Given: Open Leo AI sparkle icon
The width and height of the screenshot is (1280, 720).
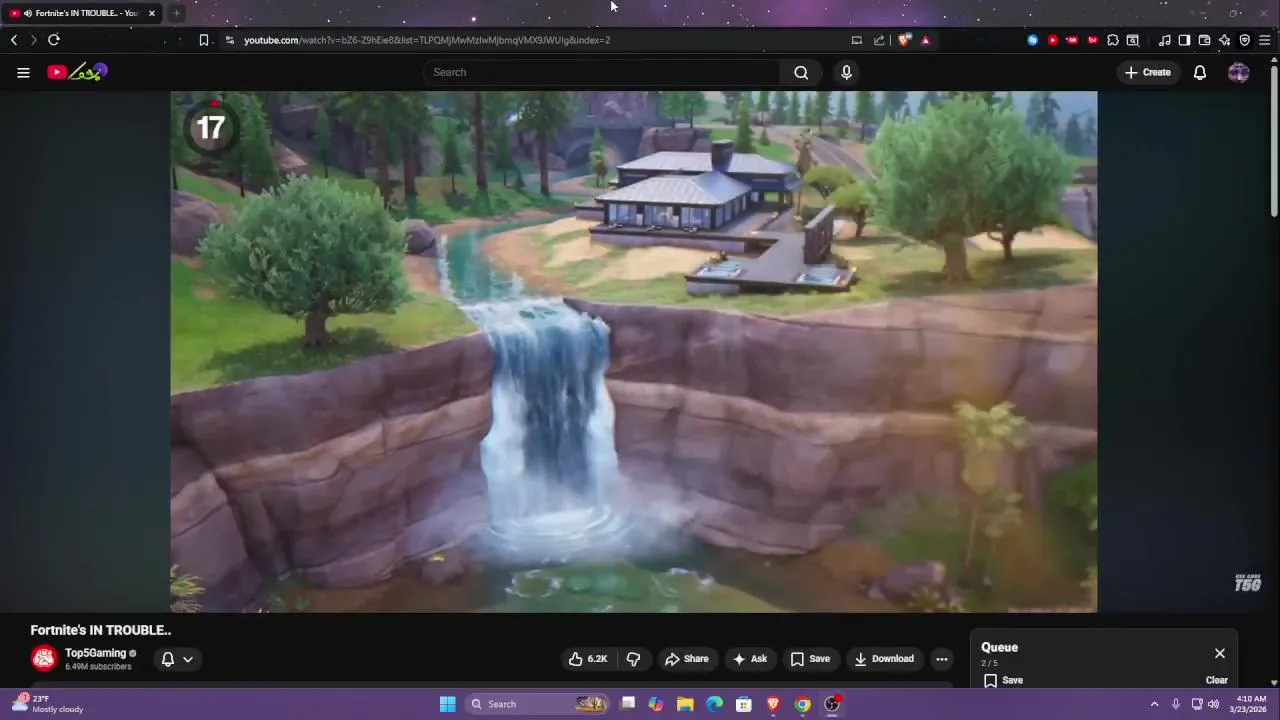Looking at the screenshot, I should pyautogui.click(x=1225, y=40).
